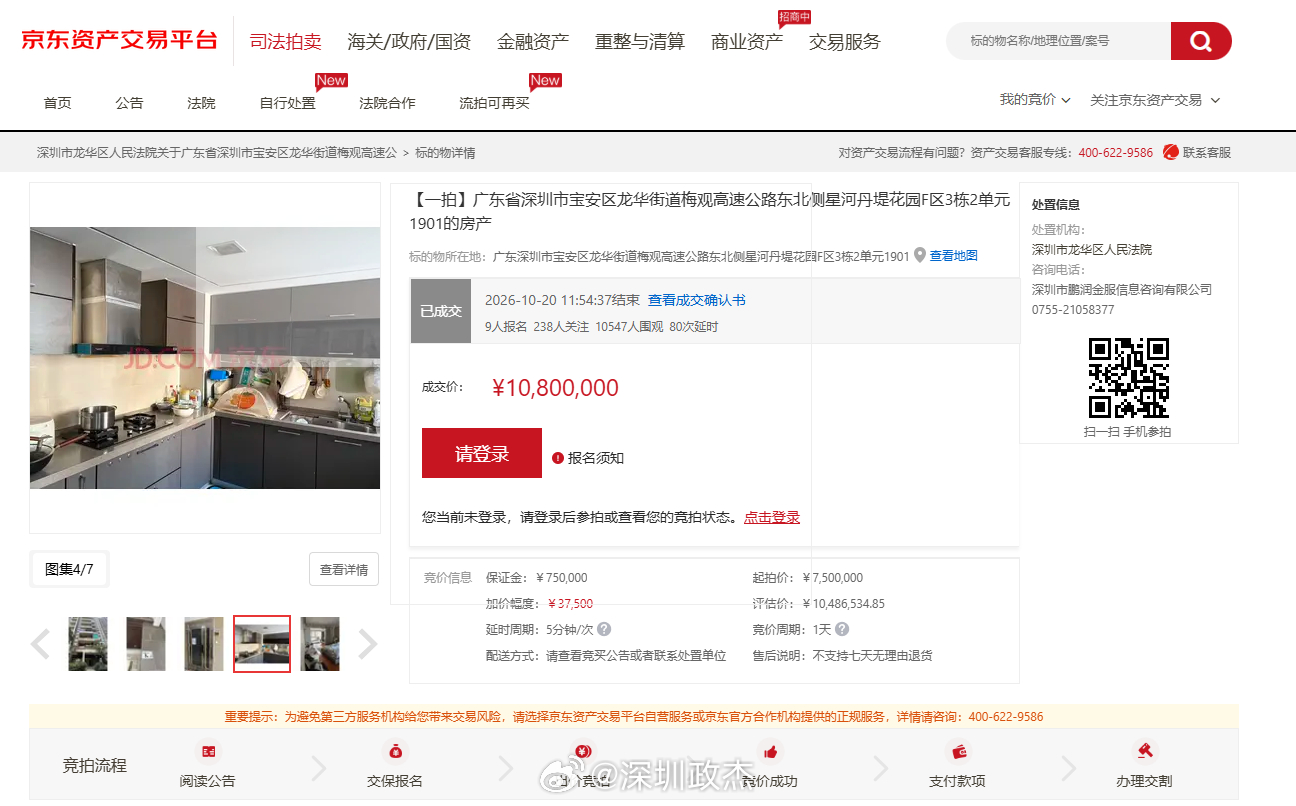Open the 司法拍卖 tab
Image resolution: width=1296 pixels, height=806 pixels.
[285, 42]
